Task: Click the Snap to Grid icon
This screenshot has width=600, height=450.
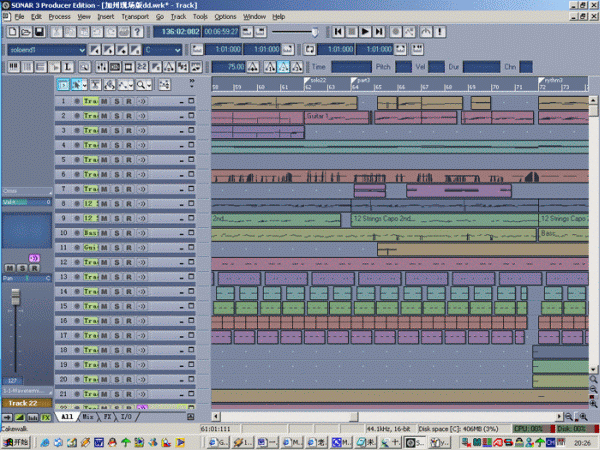Action: 165,85
